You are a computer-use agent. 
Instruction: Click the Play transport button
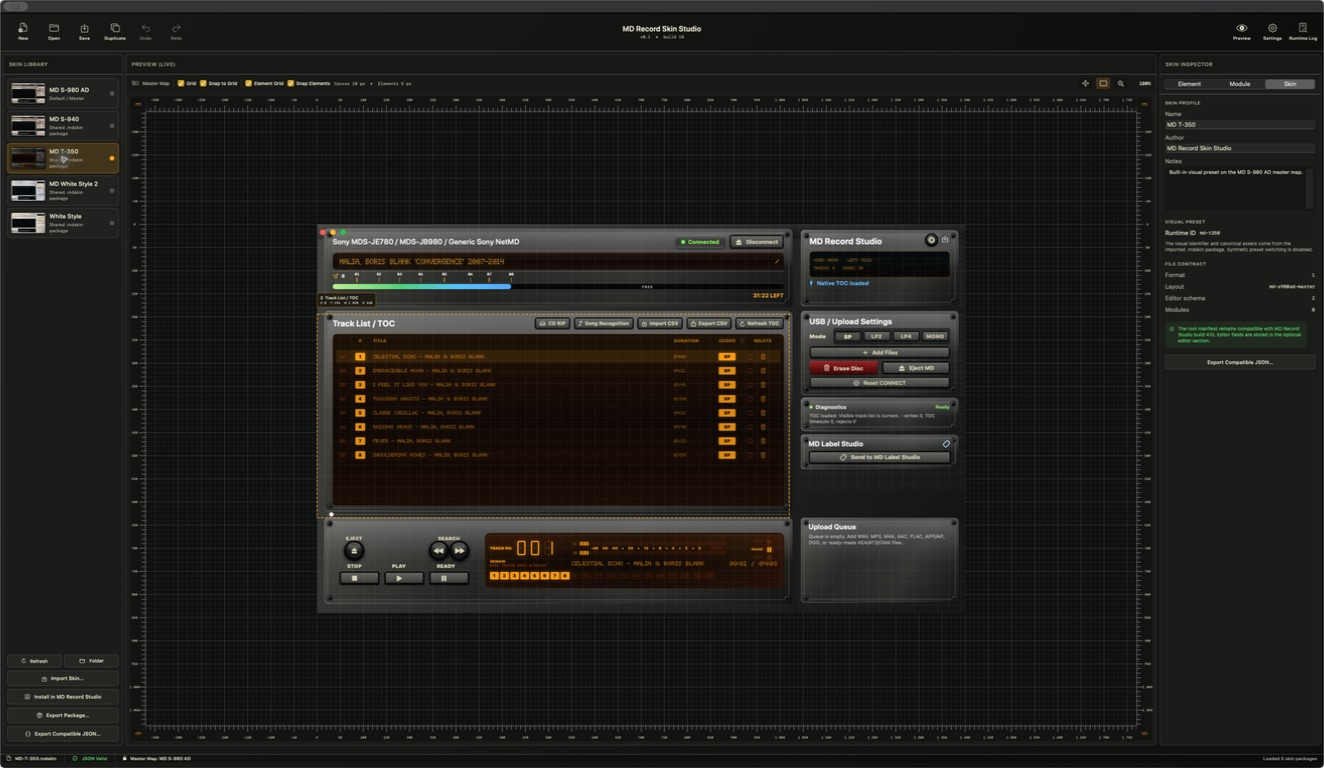tap(404, 577)
